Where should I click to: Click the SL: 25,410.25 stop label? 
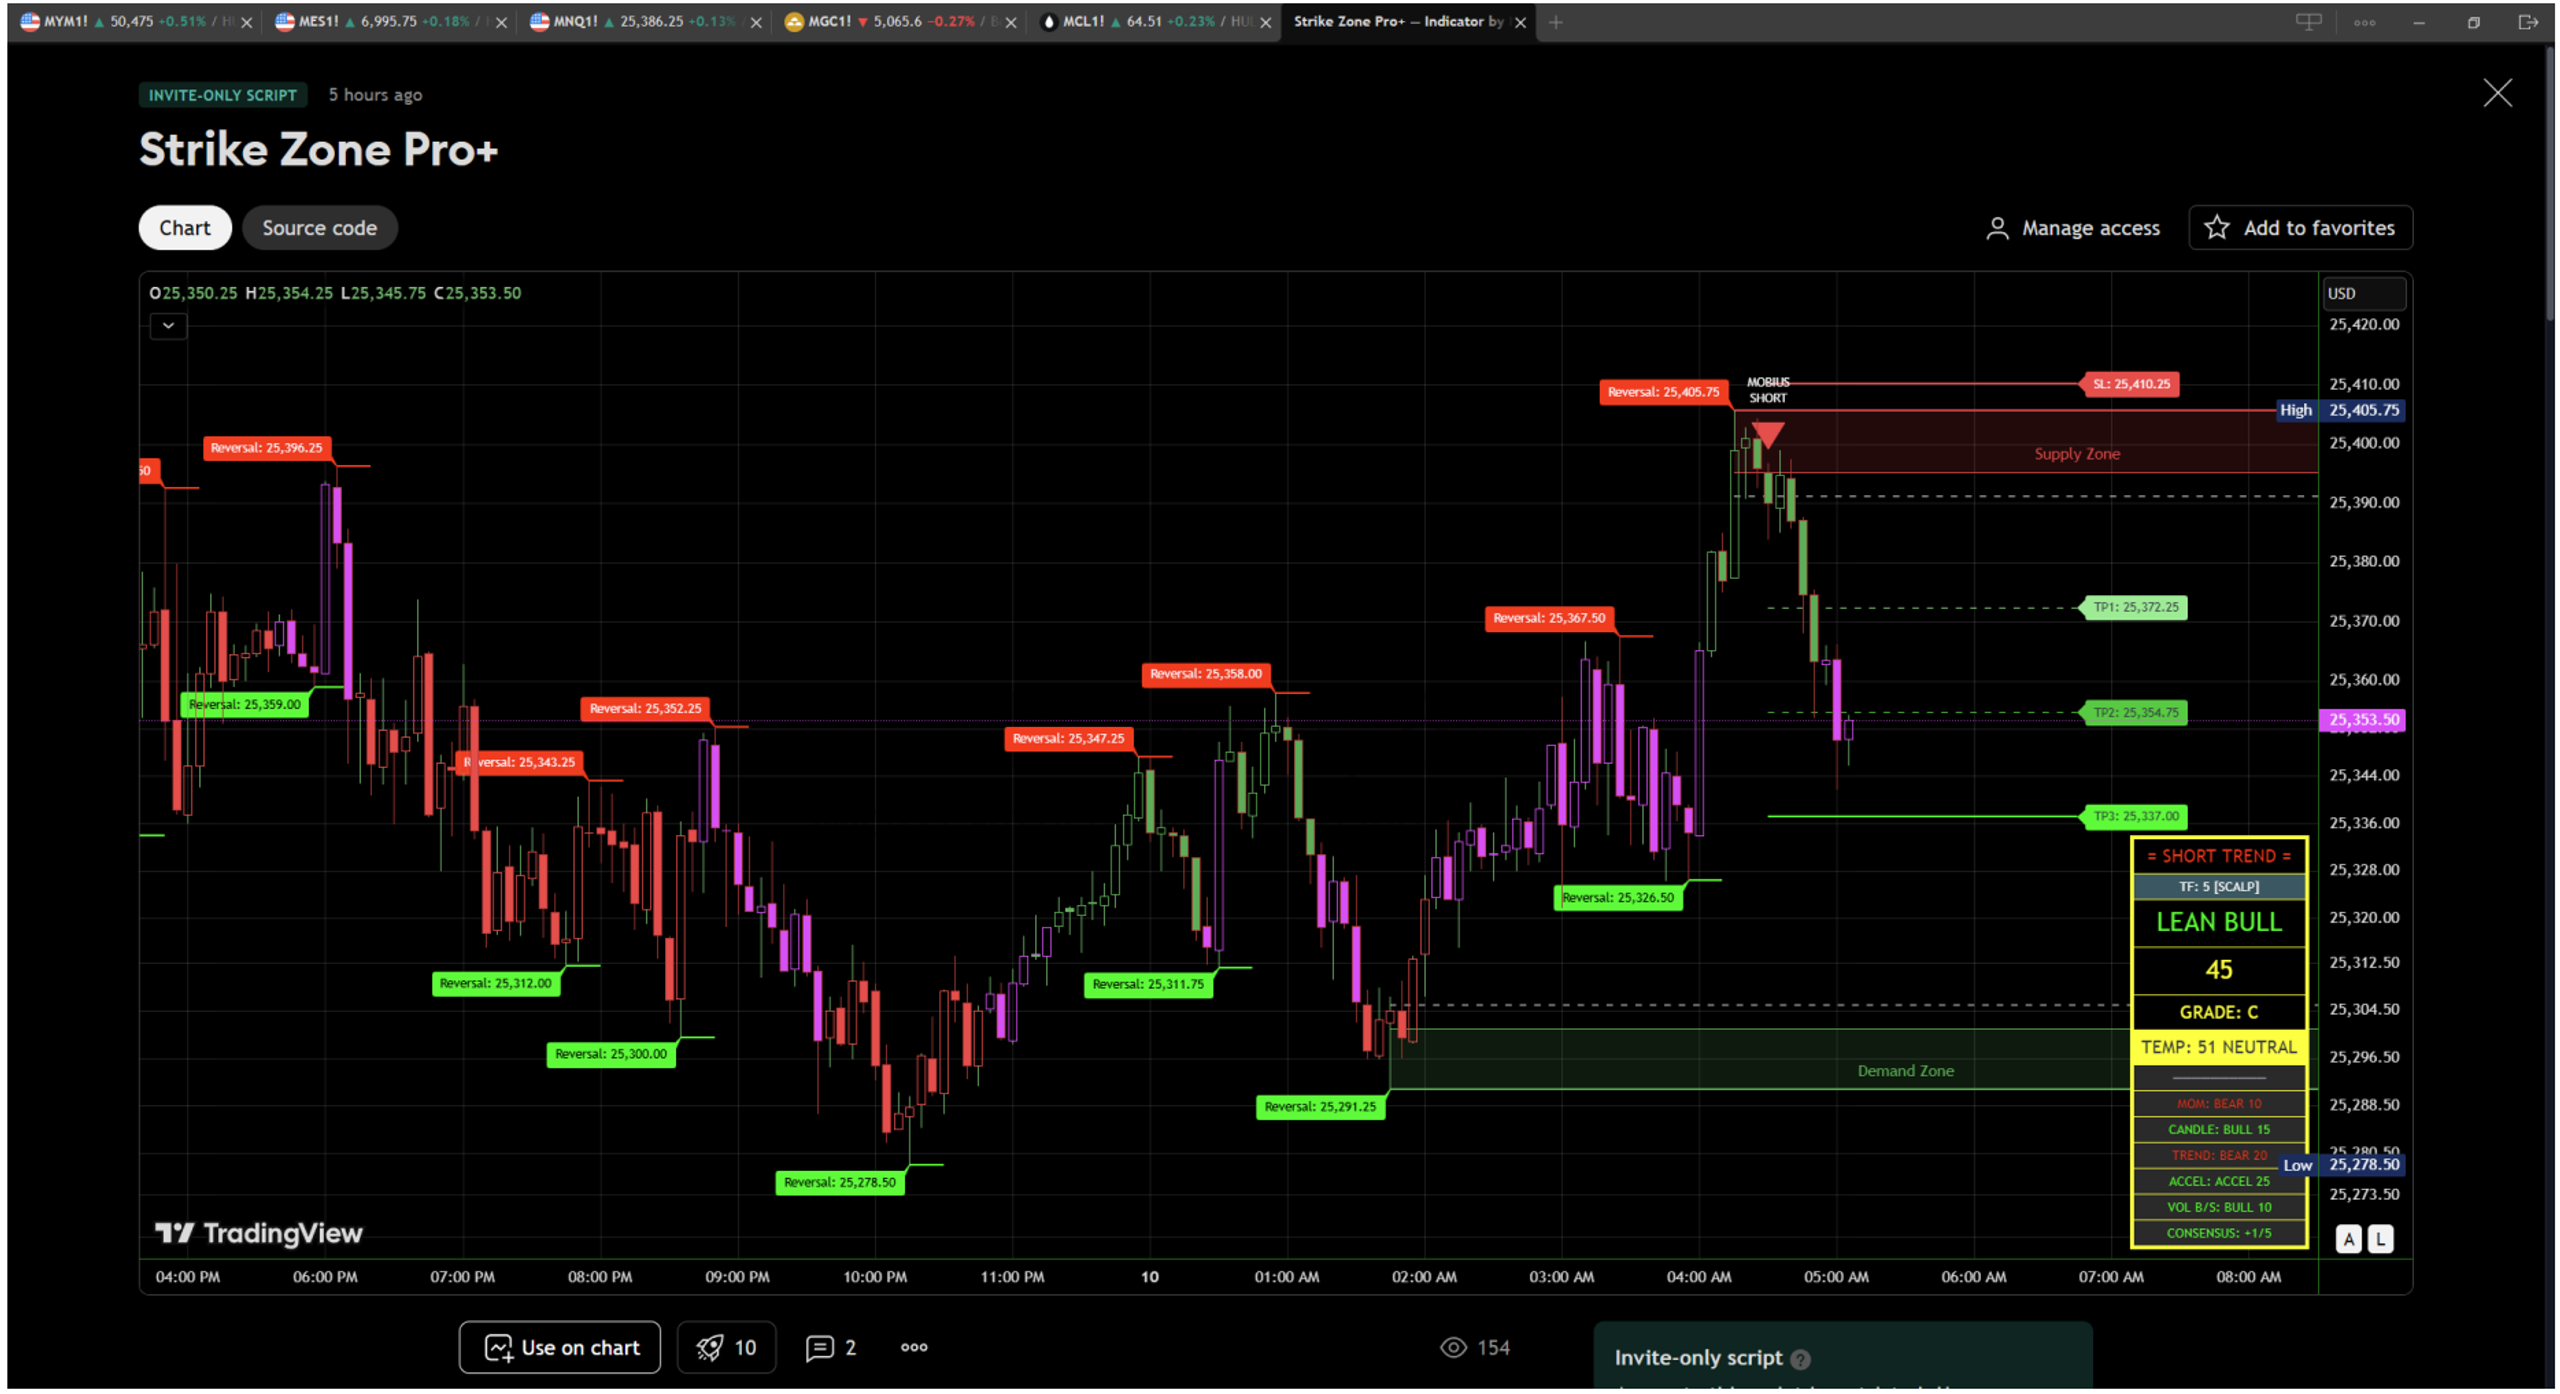click(x=2131, y=384)
